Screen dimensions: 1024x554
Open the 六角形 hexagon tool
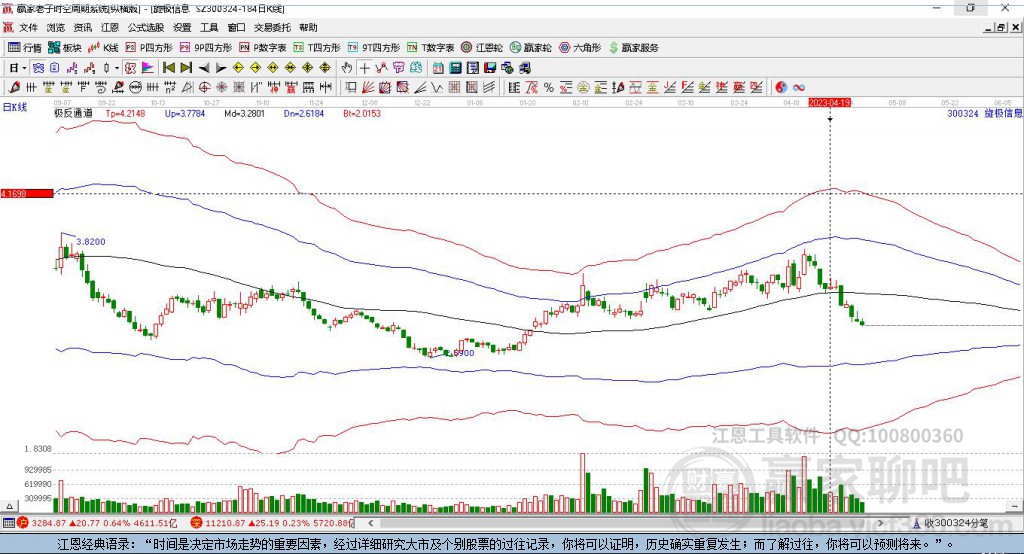(580, 48)
